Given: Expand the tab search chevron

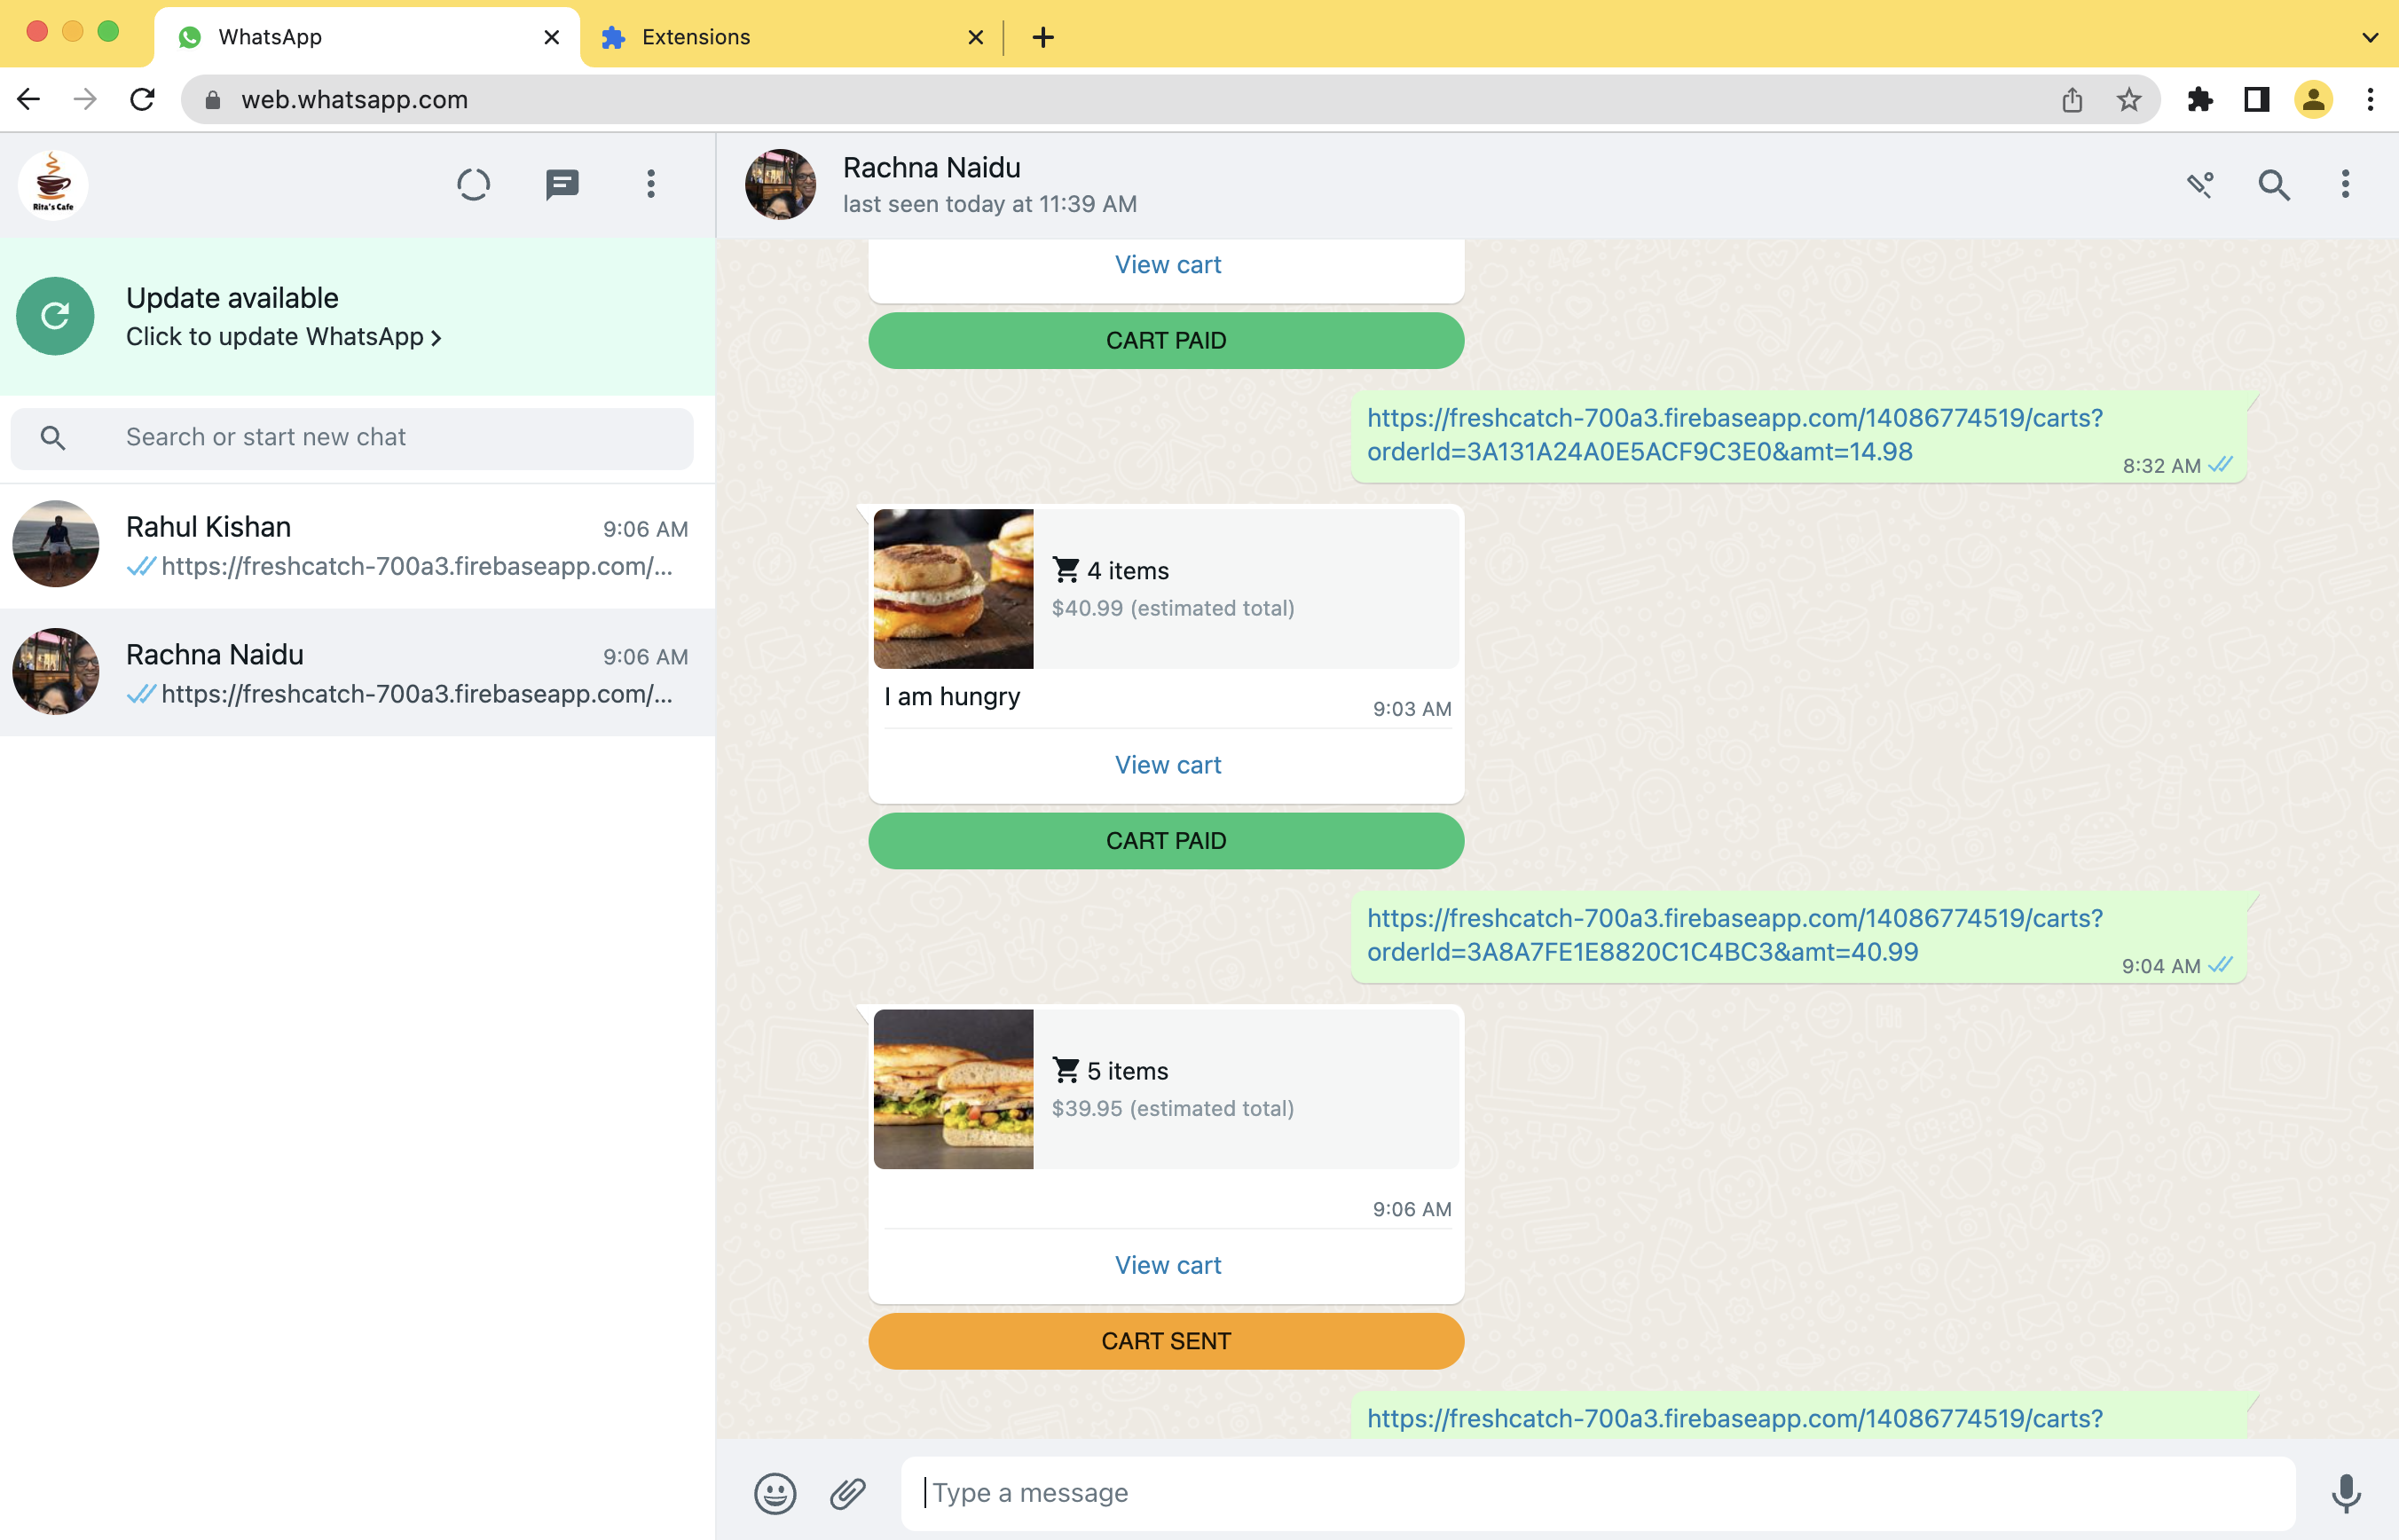Looking at the screenshot, I should click(x=2369, y=37).
